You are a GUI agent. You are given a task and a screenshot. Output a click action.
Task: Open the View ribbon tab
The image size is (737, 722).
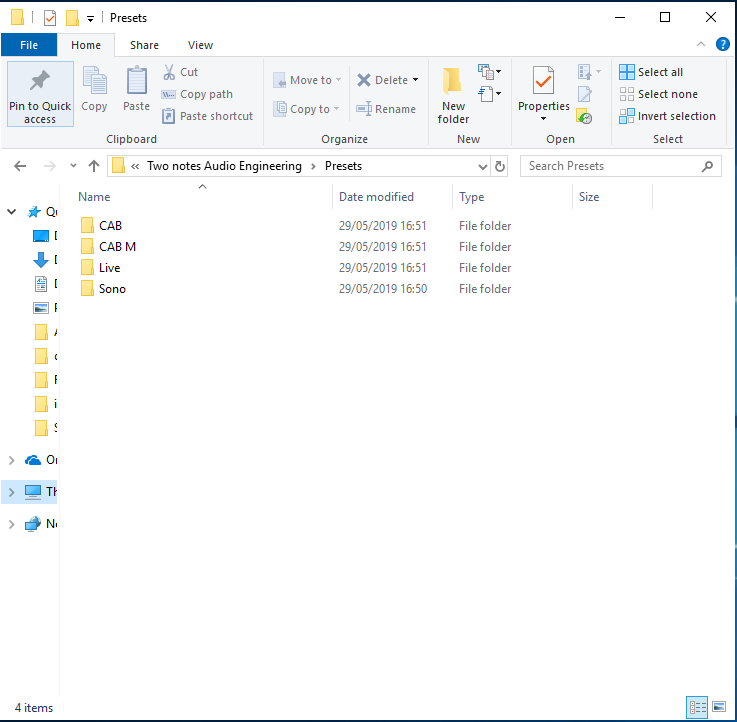click(x=200, y=45)
